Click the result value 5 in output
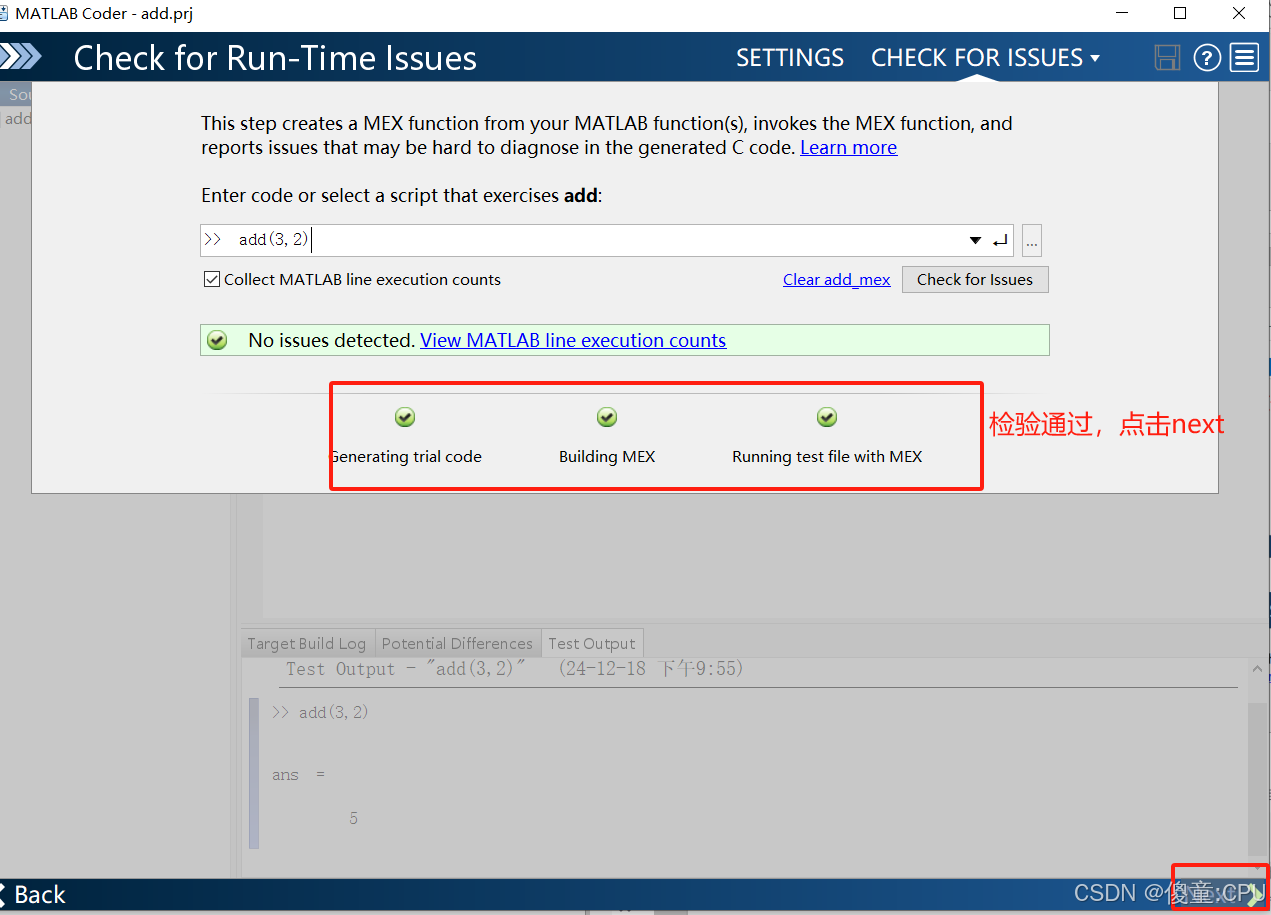The width and height of the screenshot is (1271, 915). [x=354, y=819]
